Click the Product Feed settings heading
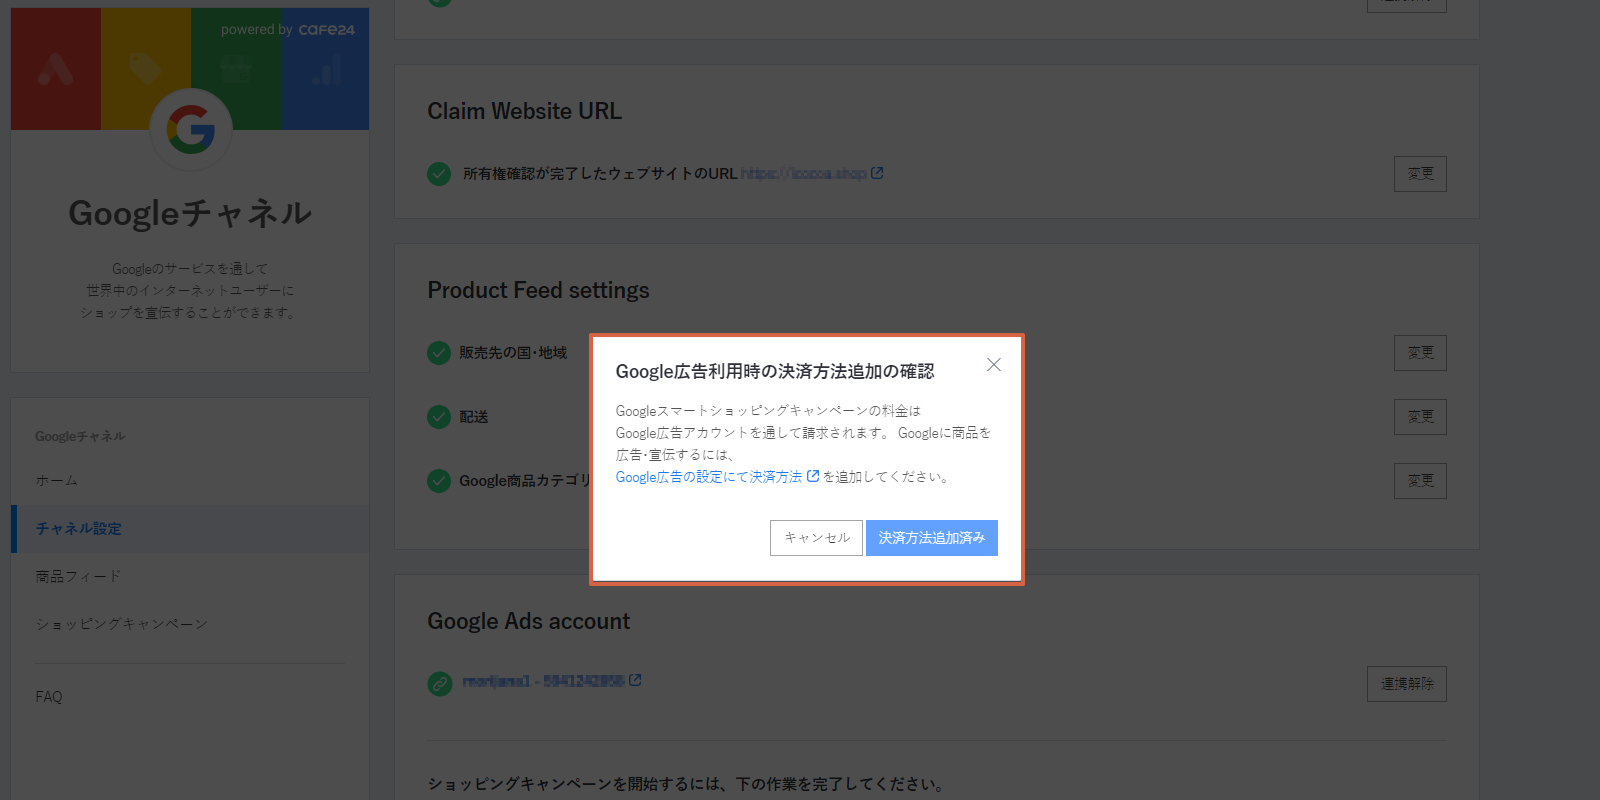 [538, 290]
